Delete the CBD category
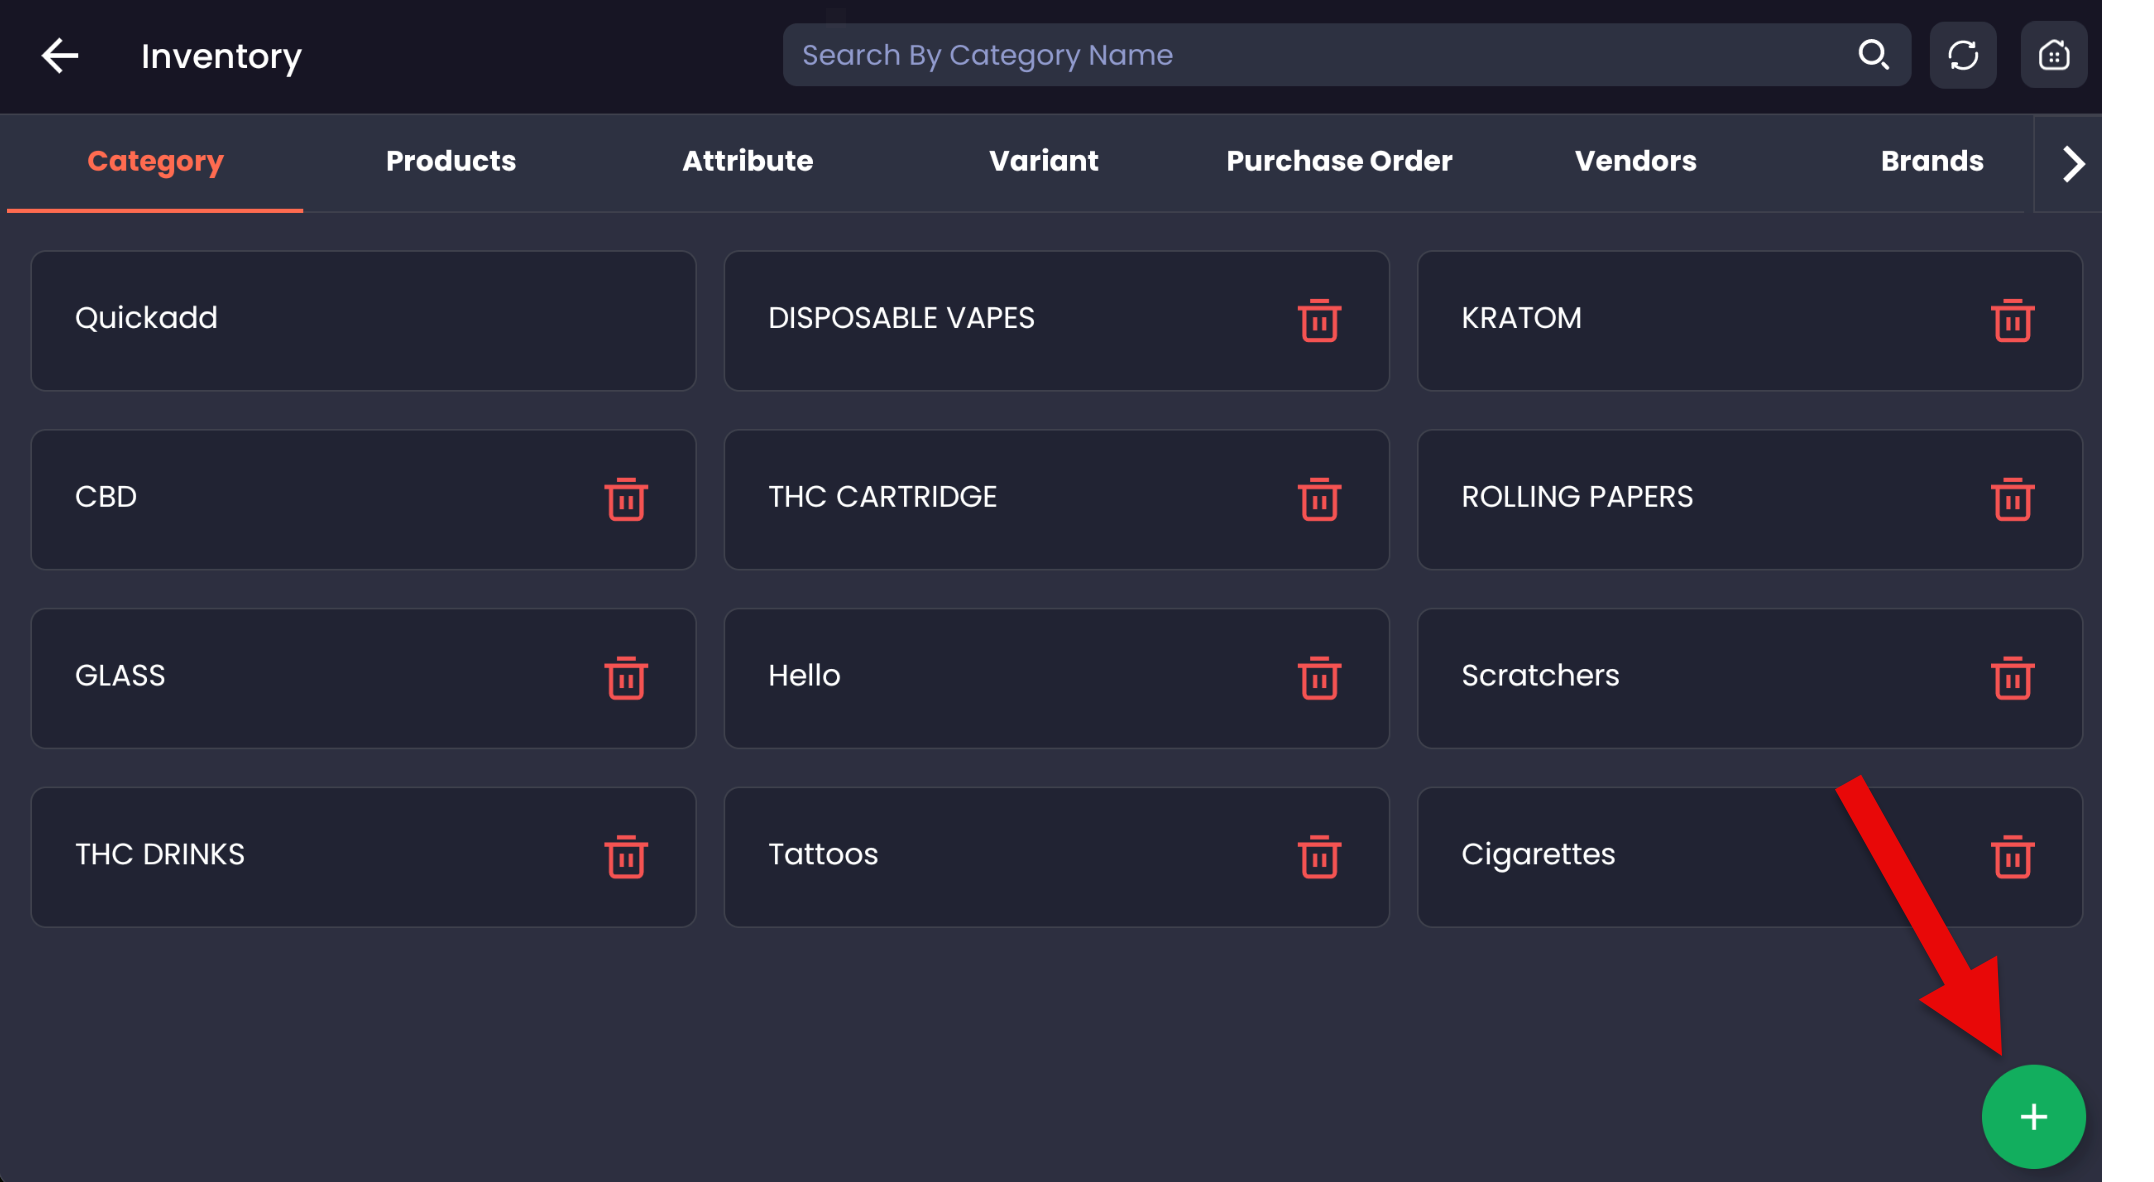The height and width of the screenshot is (1182, 2154). (x=626, y=500)
